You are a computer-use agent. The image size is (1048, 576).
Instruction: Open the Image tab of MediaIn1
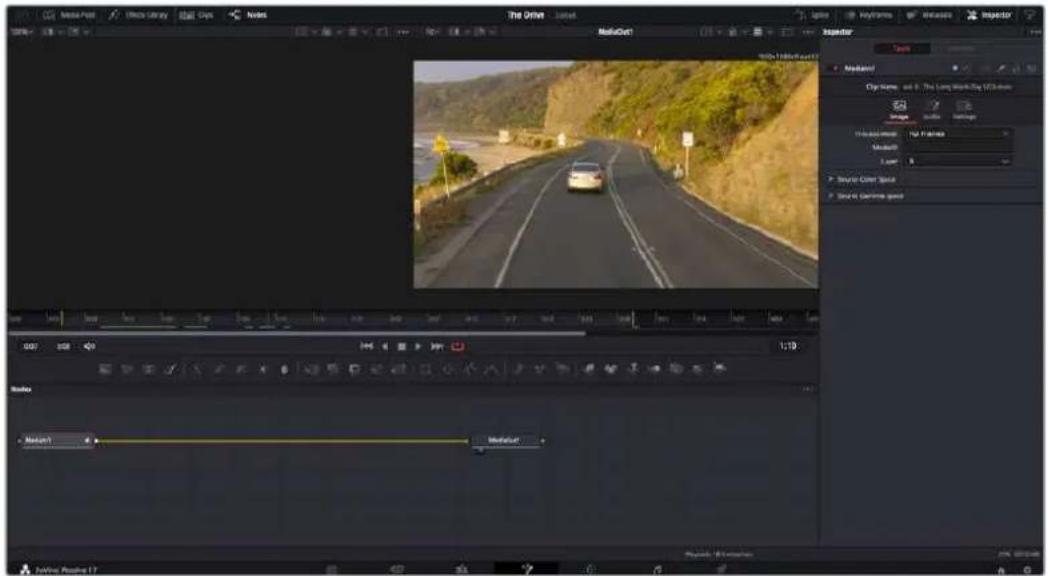(899, 110)
